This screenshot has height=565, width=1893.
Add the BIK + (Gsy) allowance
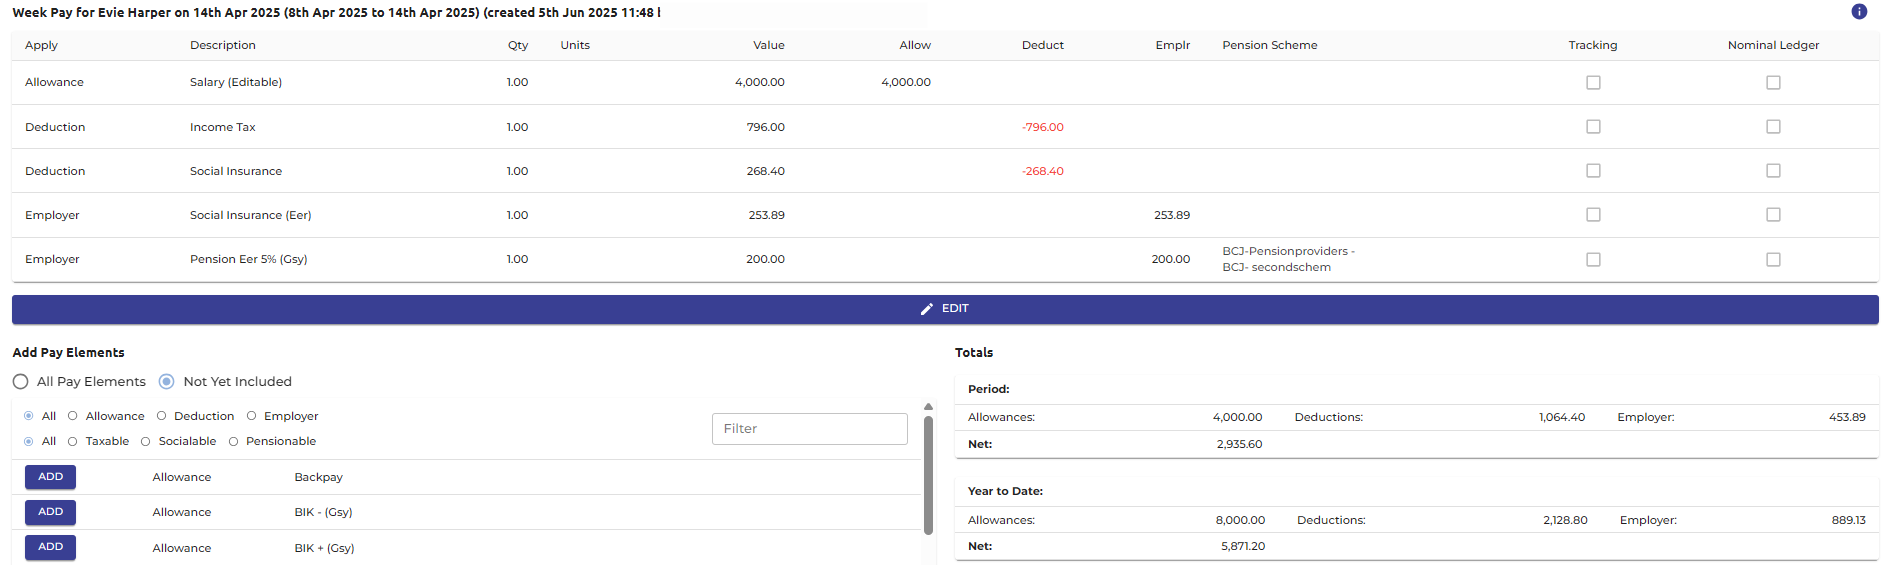50,547
